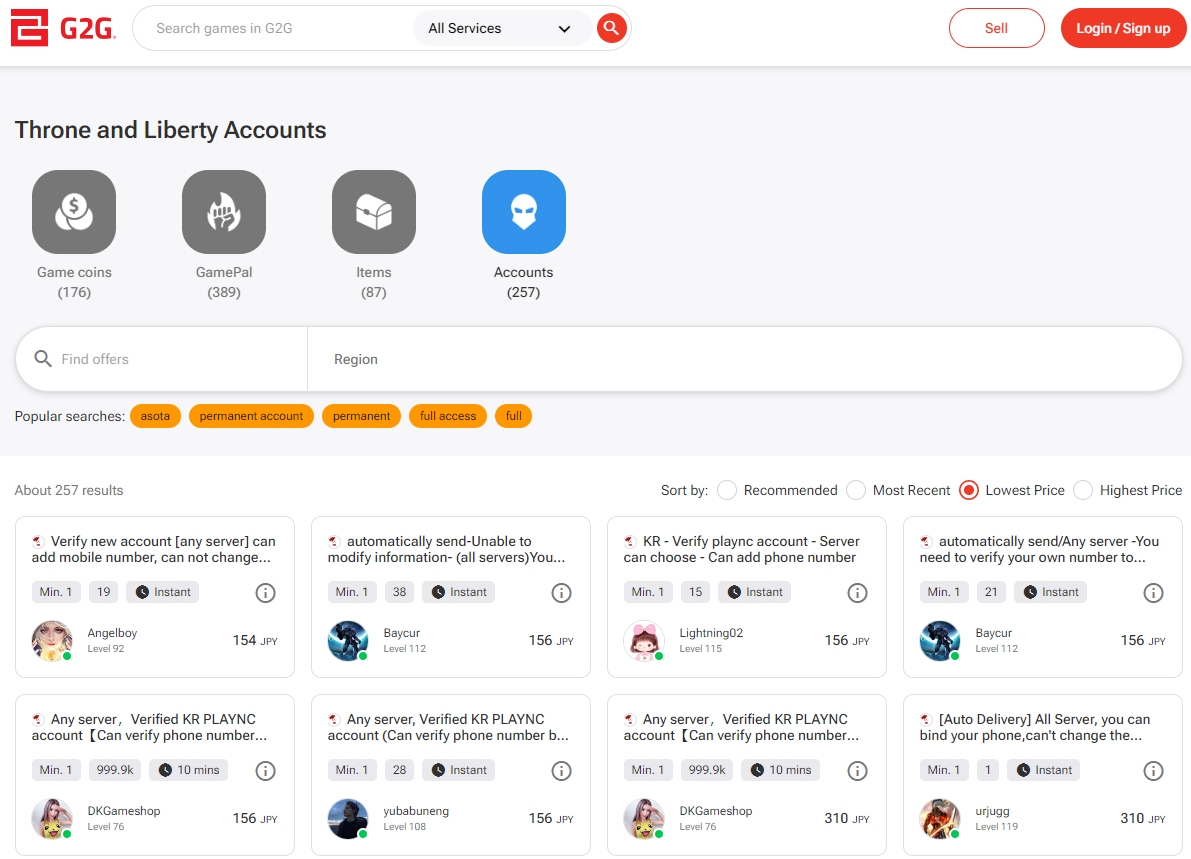Open info icon on Lightning02's offer
Image resolution: width=1191 pixels, height=859 pixels.
point(858,592)
